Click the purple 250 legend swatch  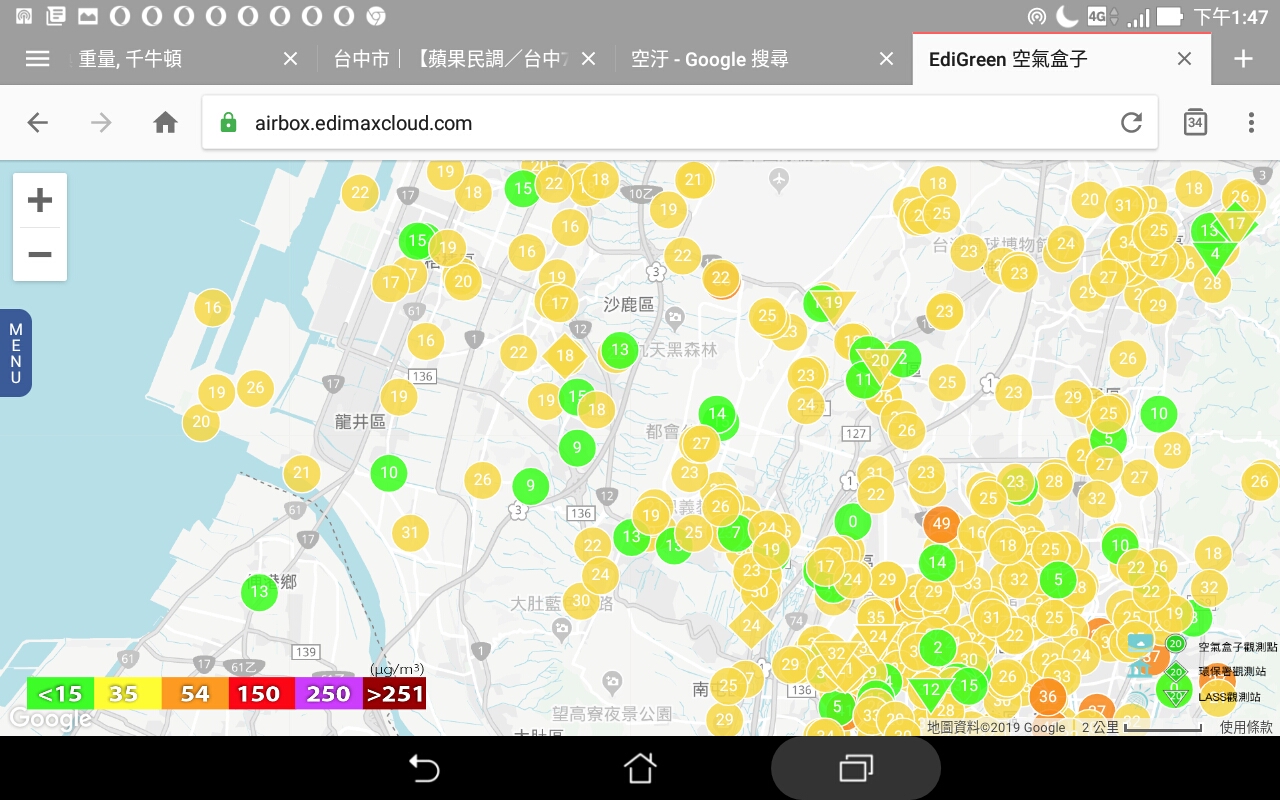pos(328,693)
